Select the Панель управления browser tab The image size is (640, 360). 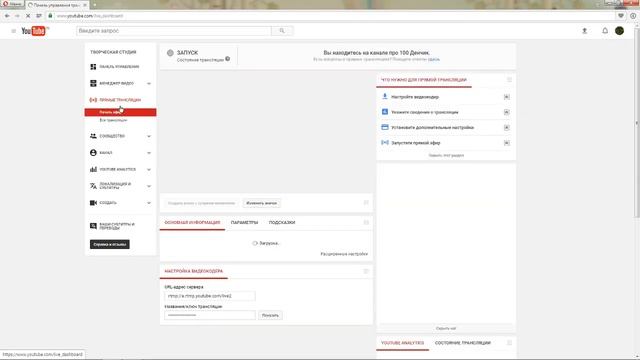click(56, 5)
